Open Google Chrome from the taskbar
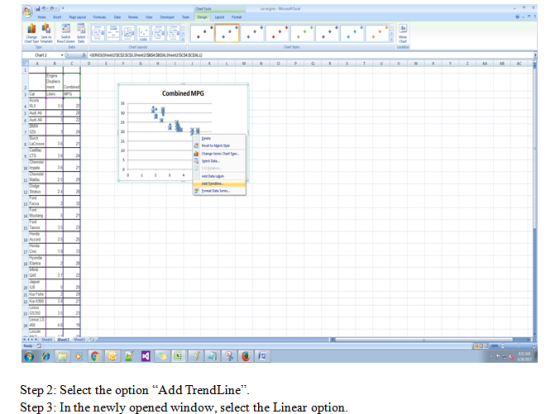This screenshot has width=560, height=414. coord(95,356)
